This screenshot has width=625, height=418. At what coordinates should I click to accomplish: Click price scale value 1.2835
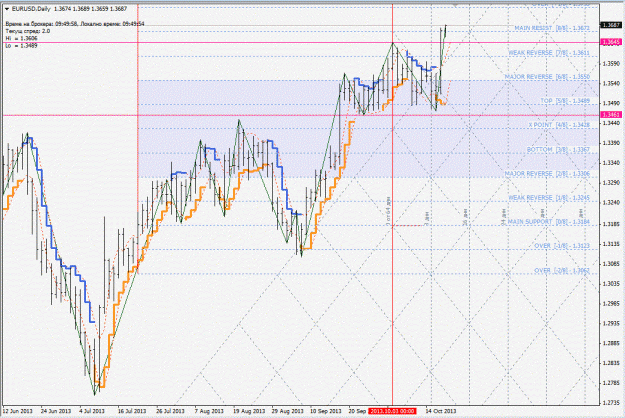coord(612,363)
